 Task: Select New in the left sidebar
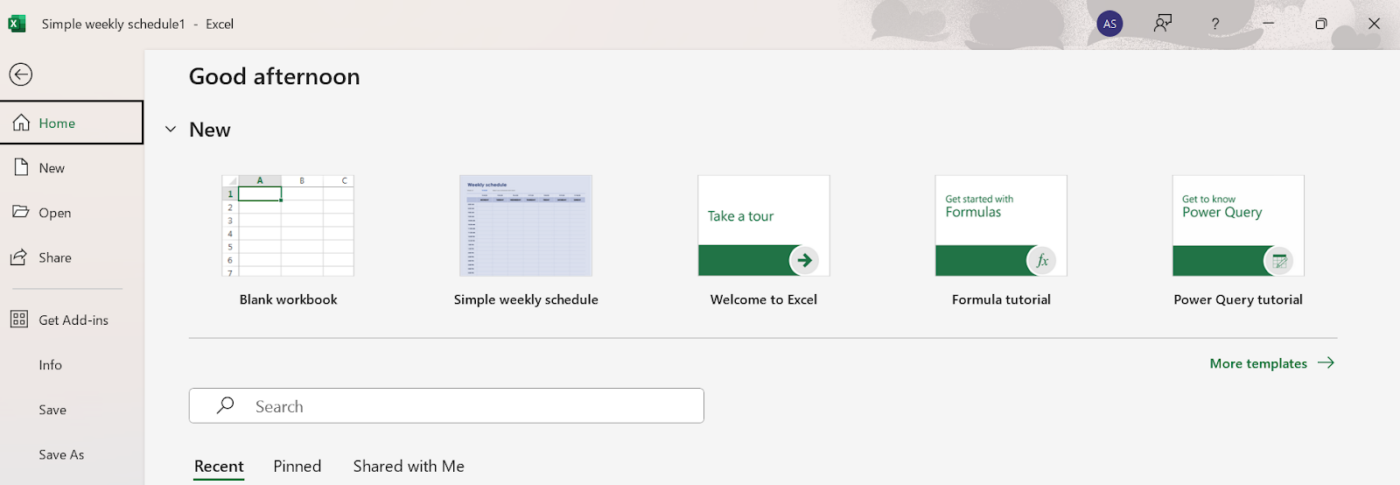(71, 168)
